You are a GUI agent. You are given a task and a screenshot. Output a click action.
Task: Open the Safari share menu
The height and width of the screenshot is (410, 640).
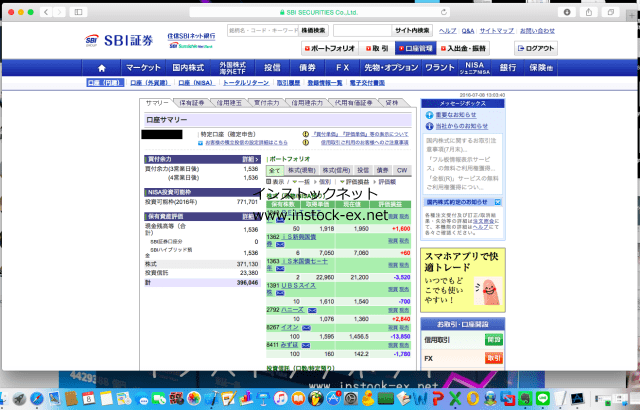[589, 12]
